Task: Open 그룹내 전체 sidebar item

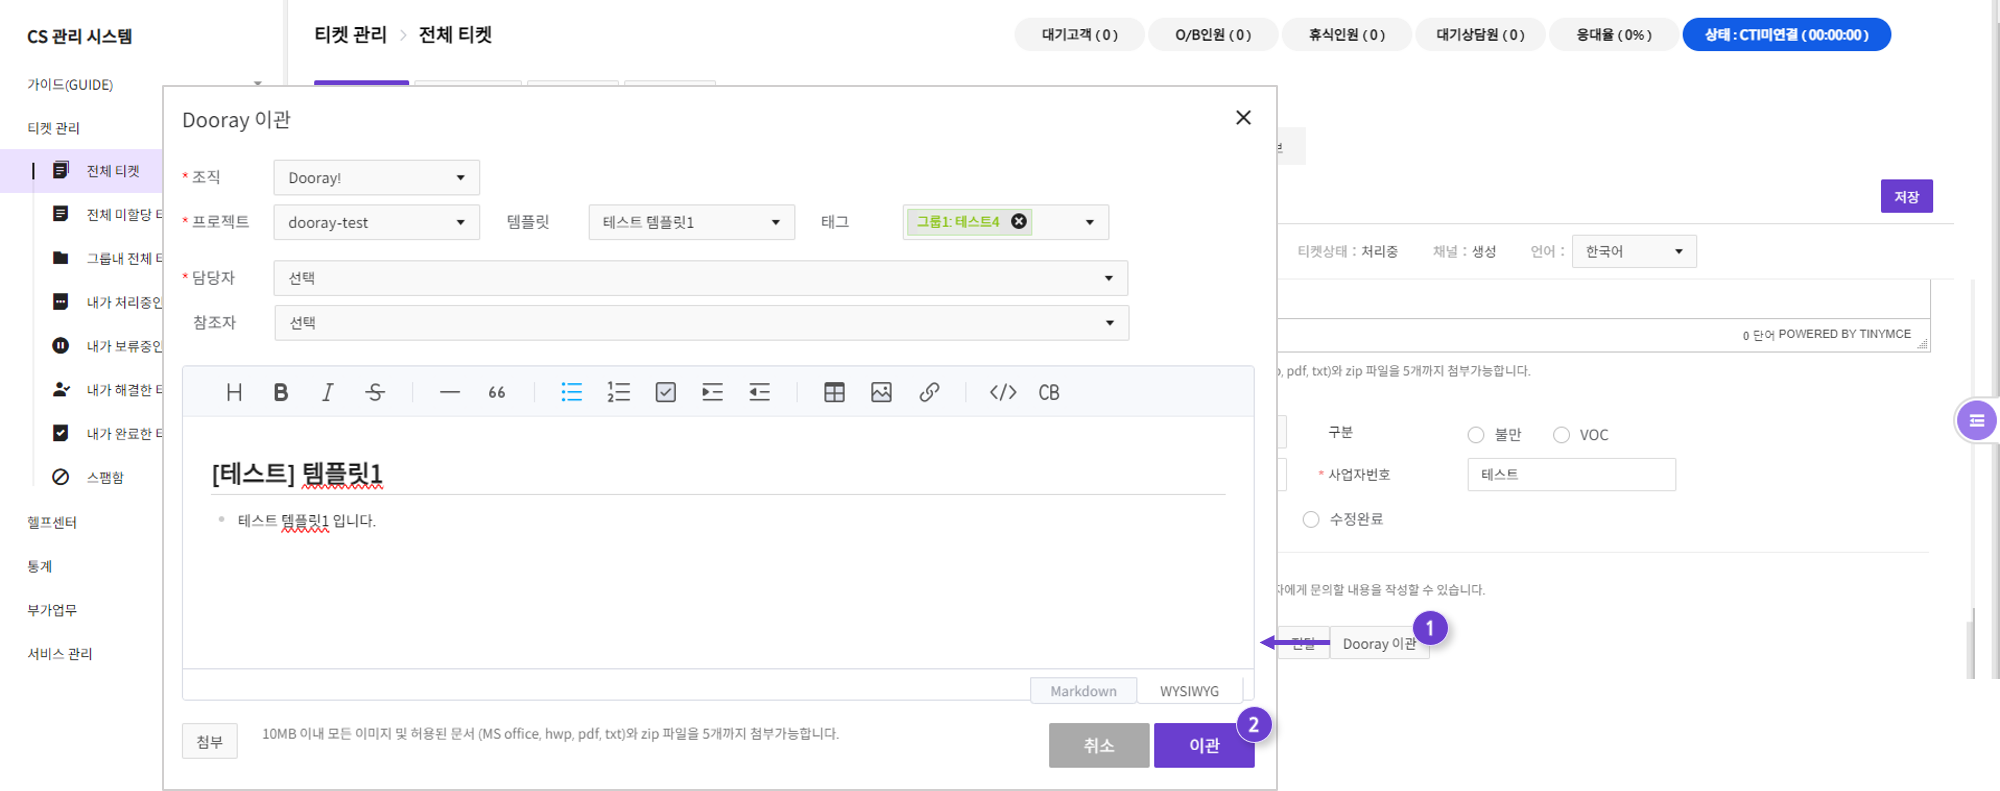Action: pos(107,258)
